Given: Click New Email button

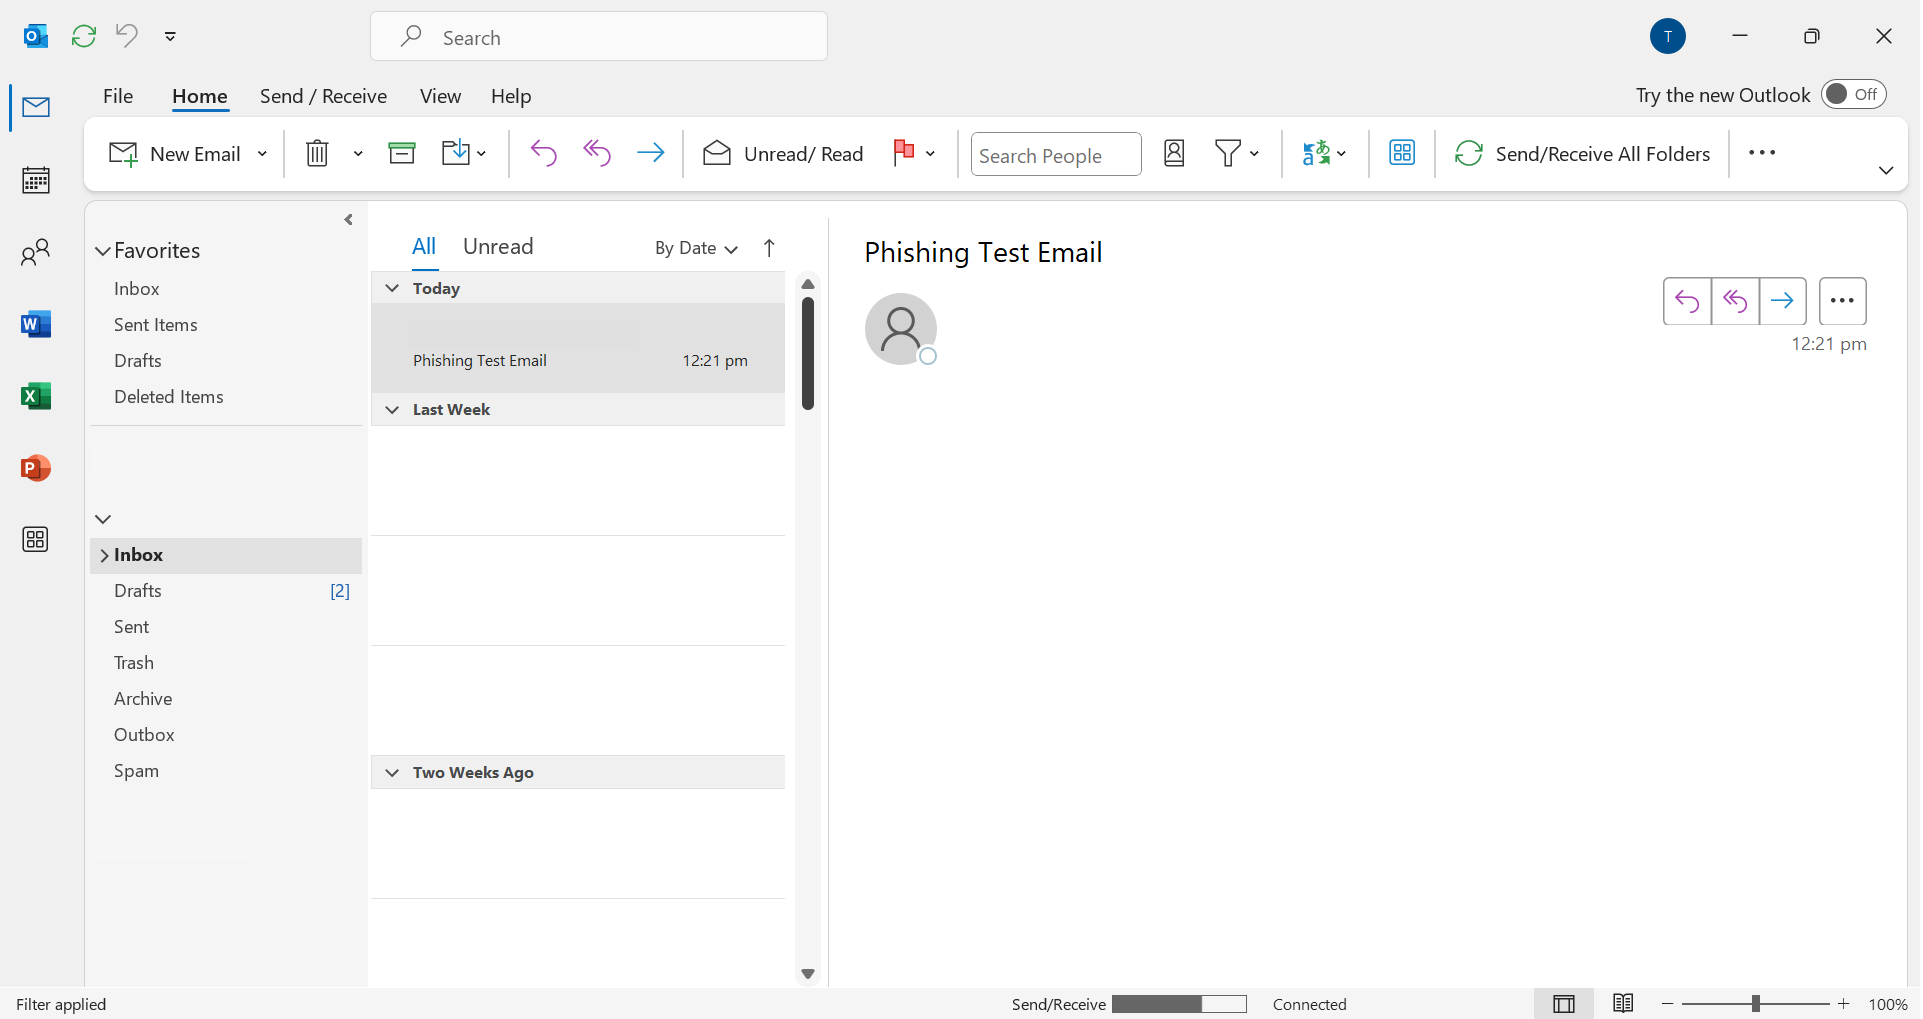Looking at the screenshot, I should tap(175, 154).
